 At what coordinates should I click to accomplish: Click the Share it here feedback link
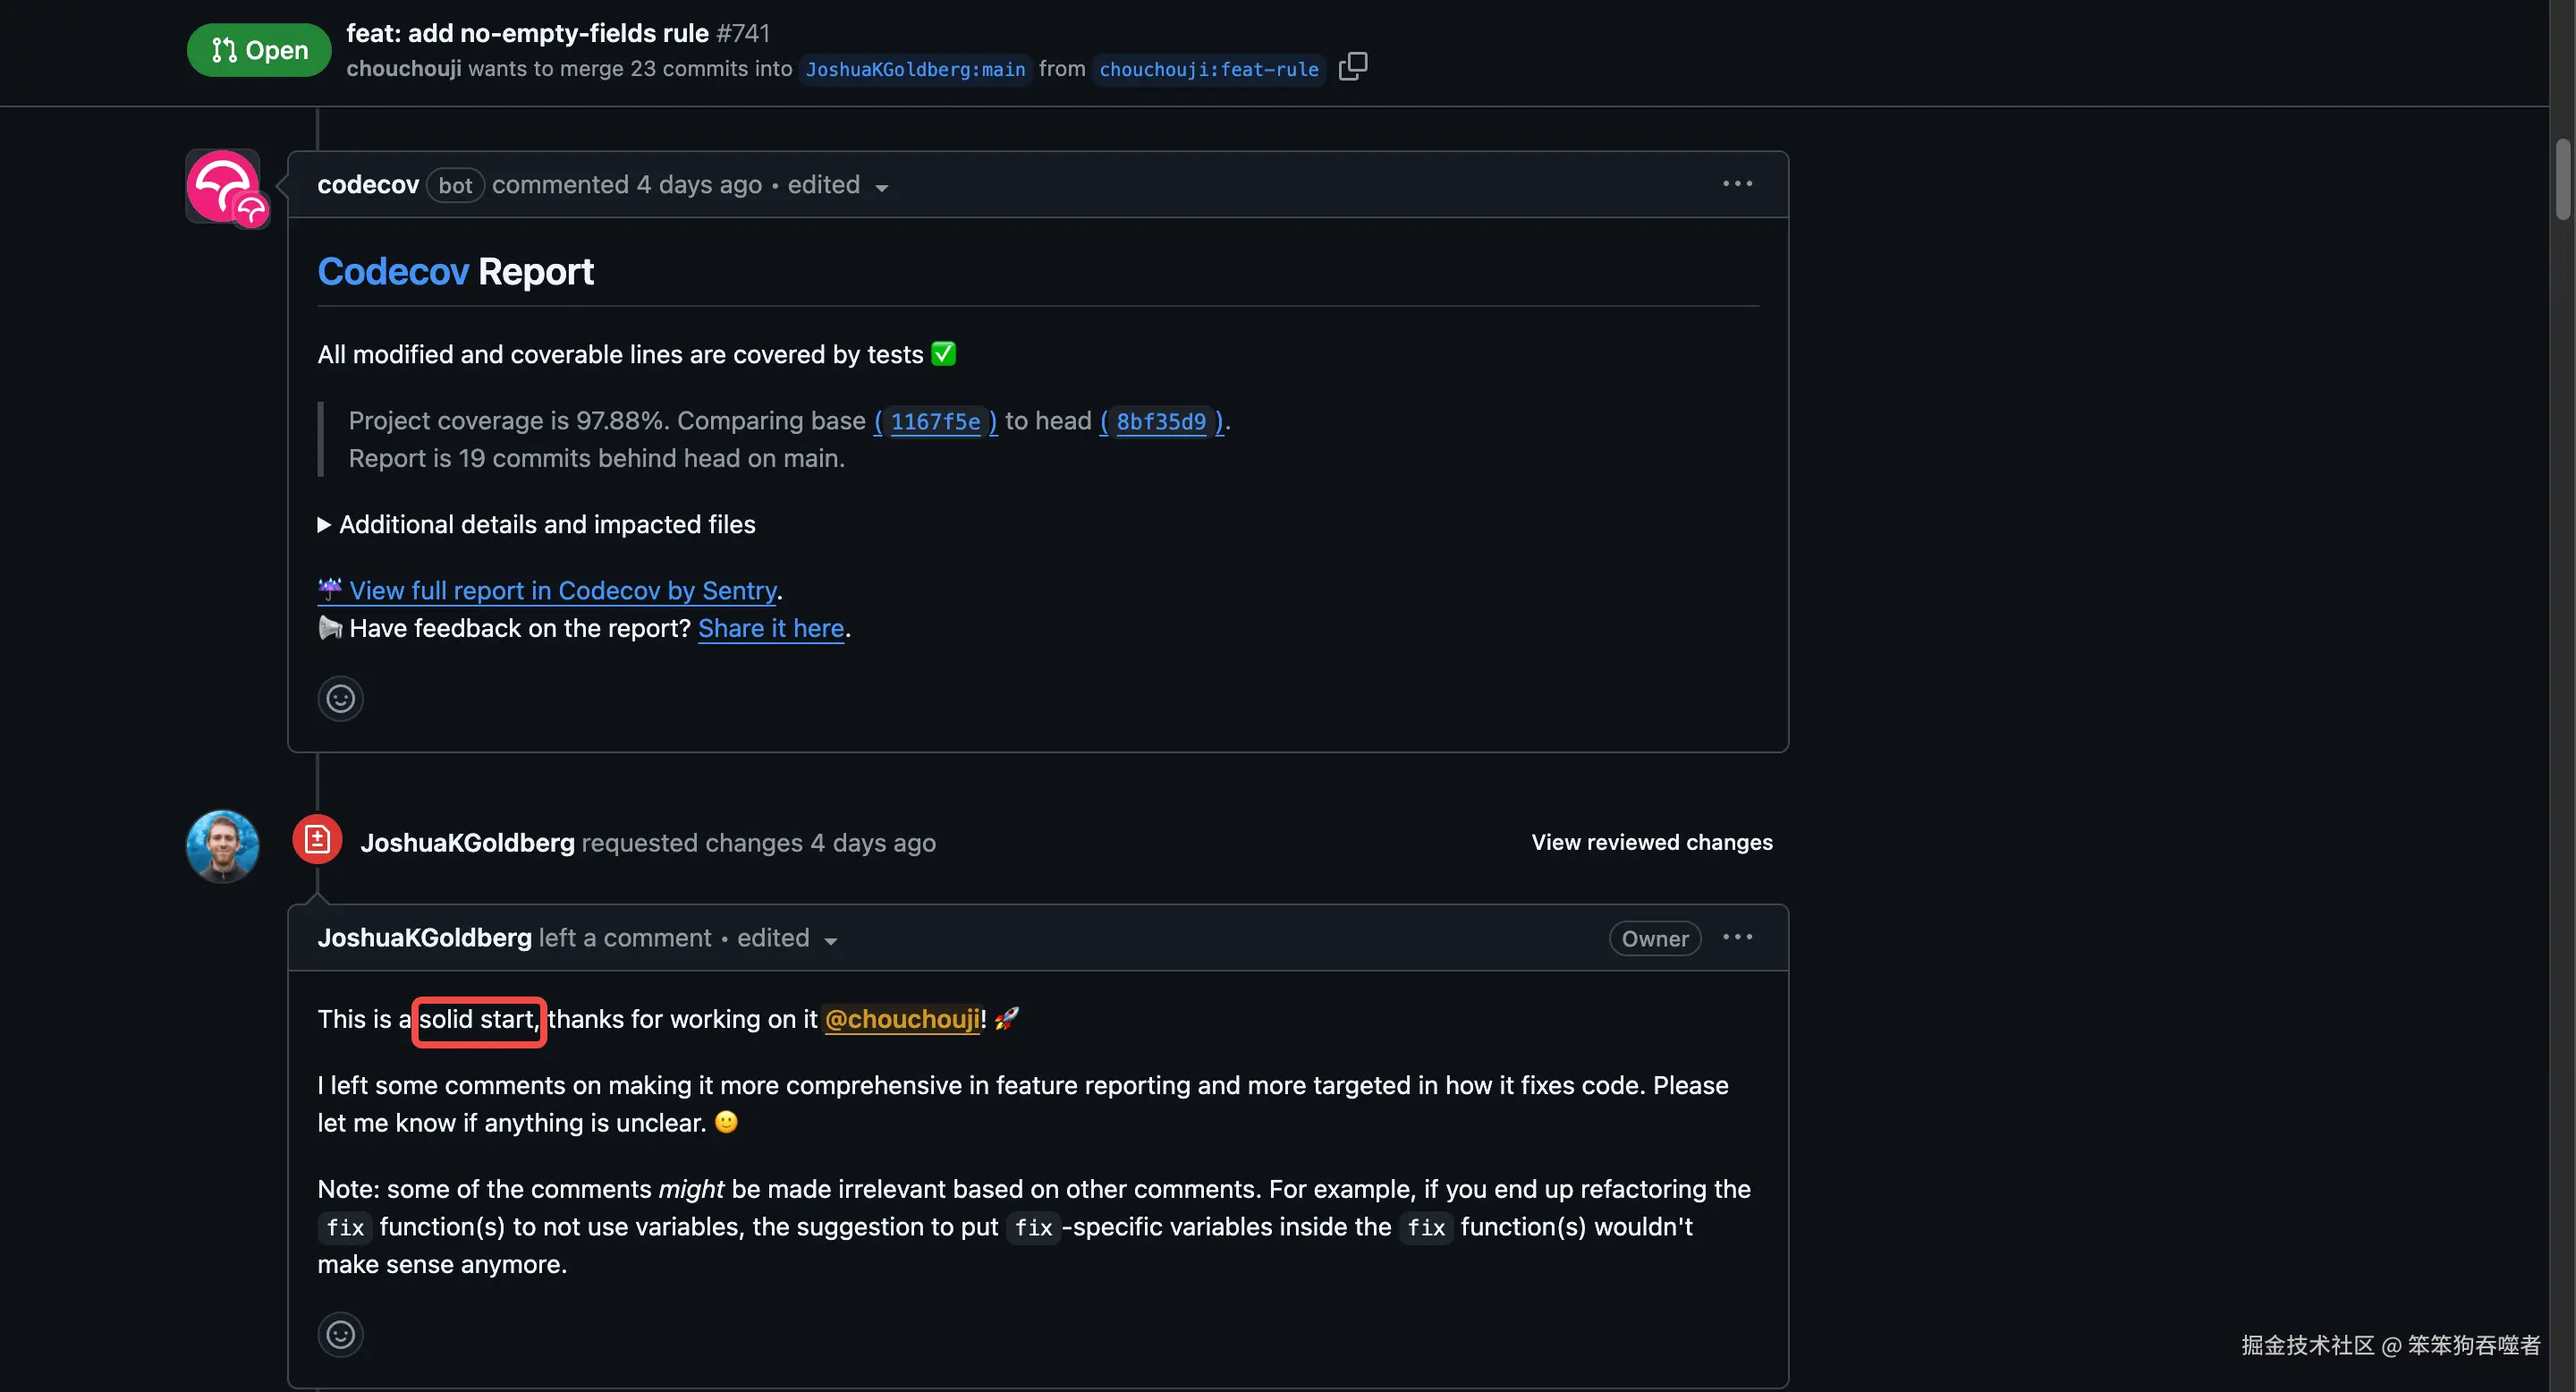(771, 628)
